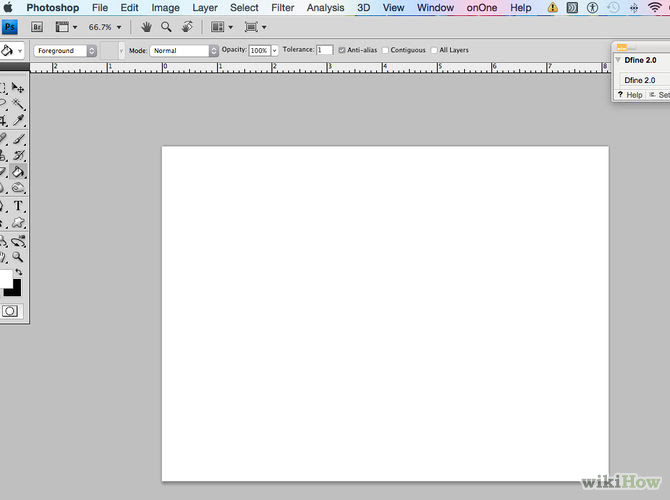Select the Magic Wand tool
Image resolution: width=670 pixels, height=500 pixels.
pos(18,104)
